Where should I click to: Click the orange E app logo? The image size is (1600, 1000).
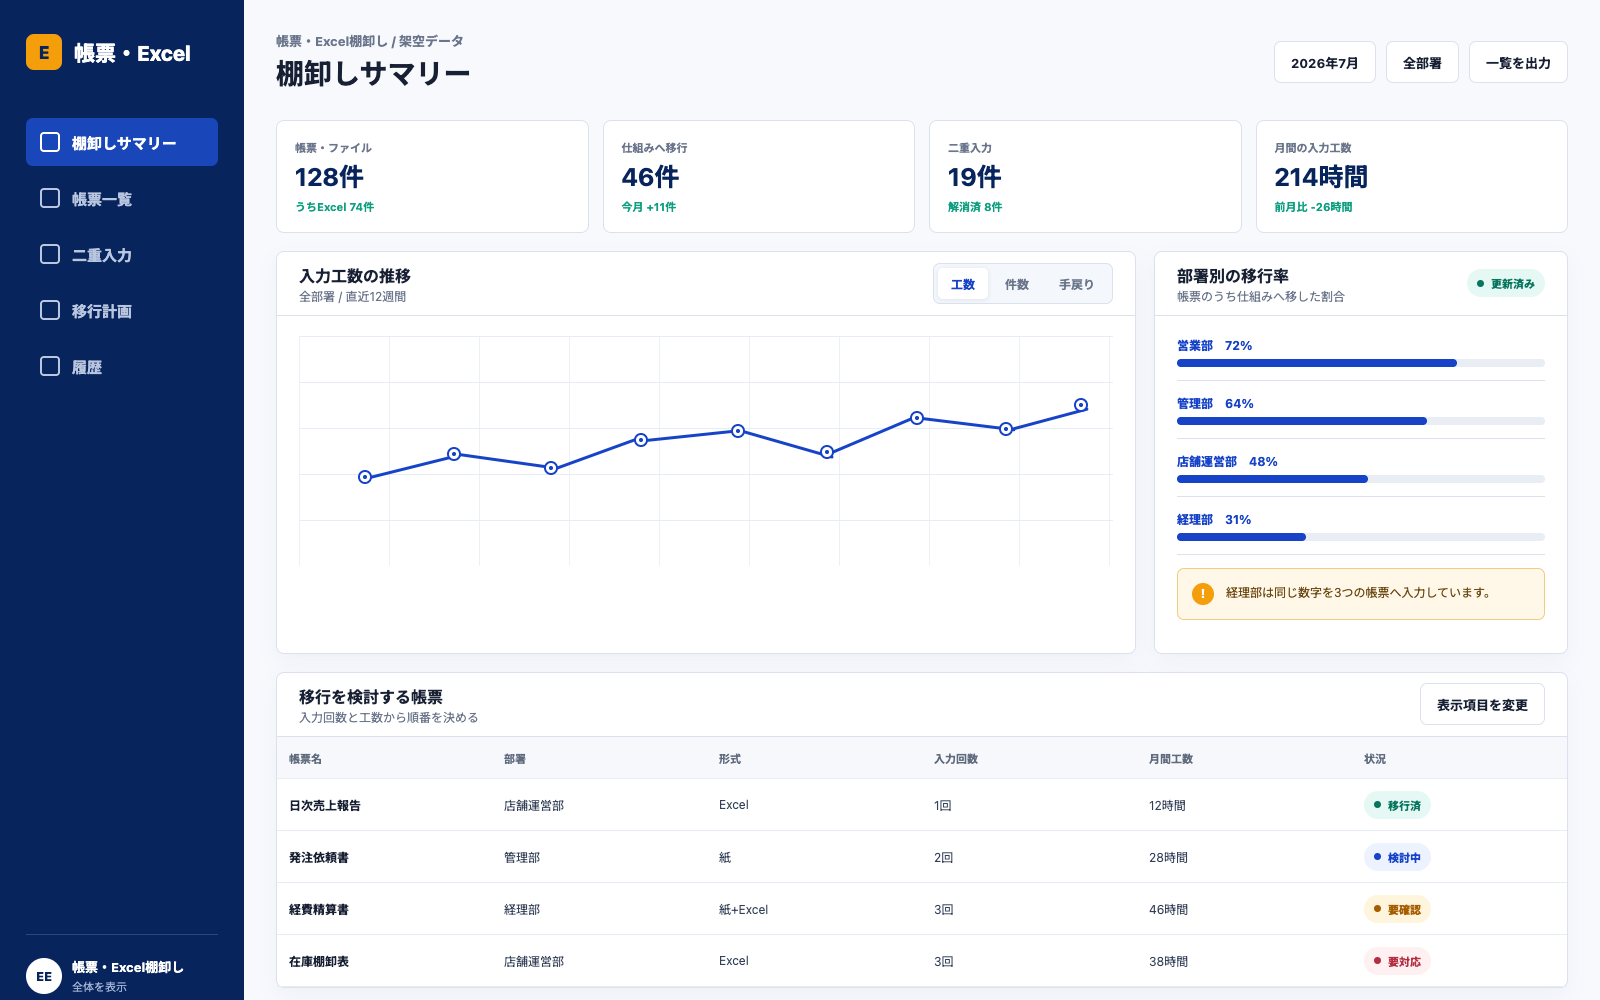tap(44, 52)
